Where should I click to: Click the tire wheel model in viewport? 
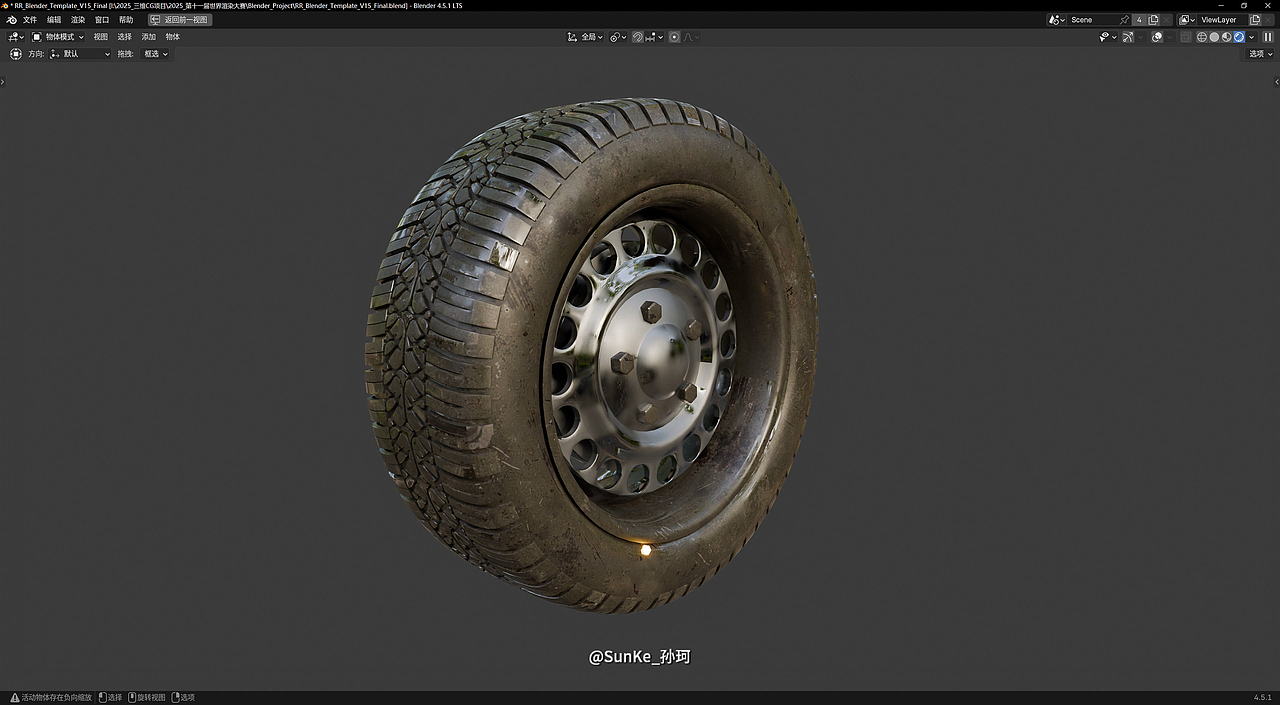click(591, 355)
